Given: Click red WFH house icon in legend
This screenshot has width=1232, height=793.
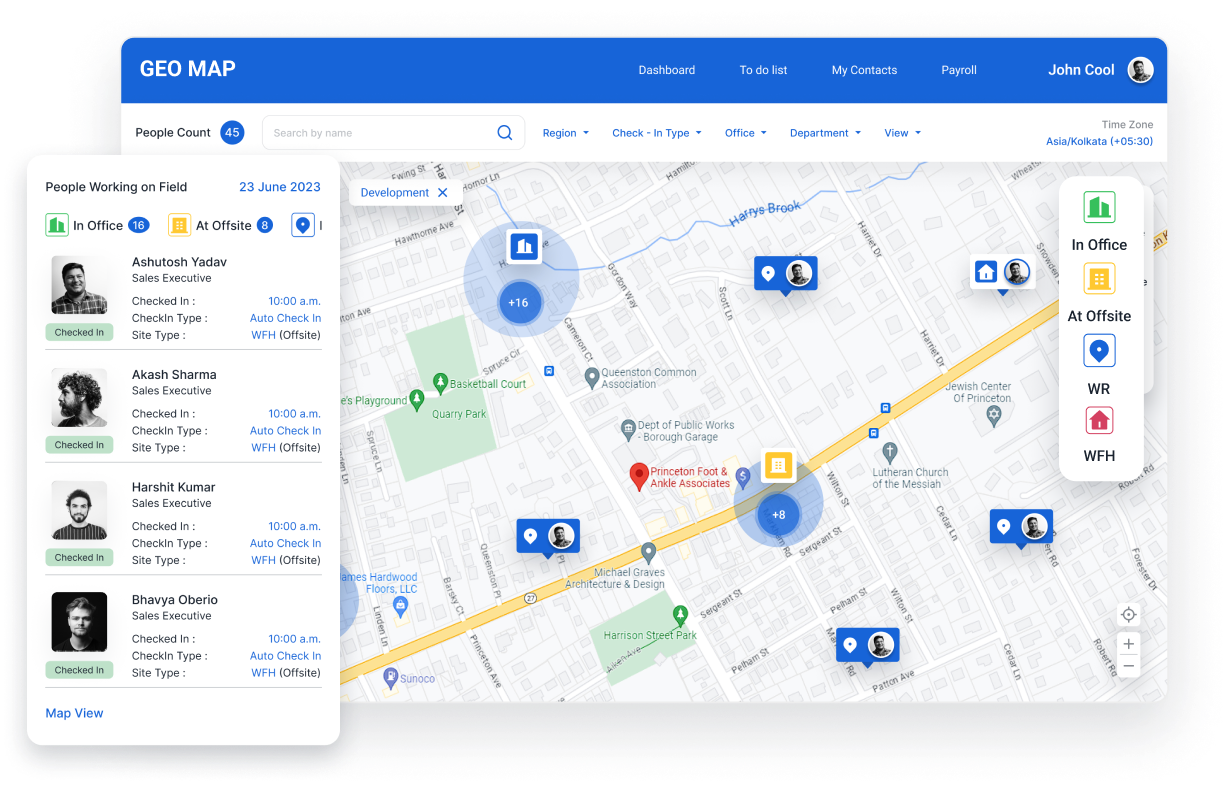Looking at the screenshot, I should [x=1099, y=421].
